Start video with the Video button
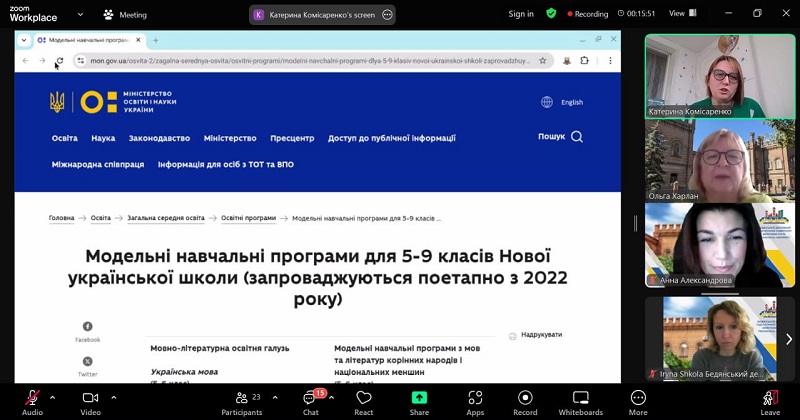This screenshot has height=420, width=800. coord(90,403)
